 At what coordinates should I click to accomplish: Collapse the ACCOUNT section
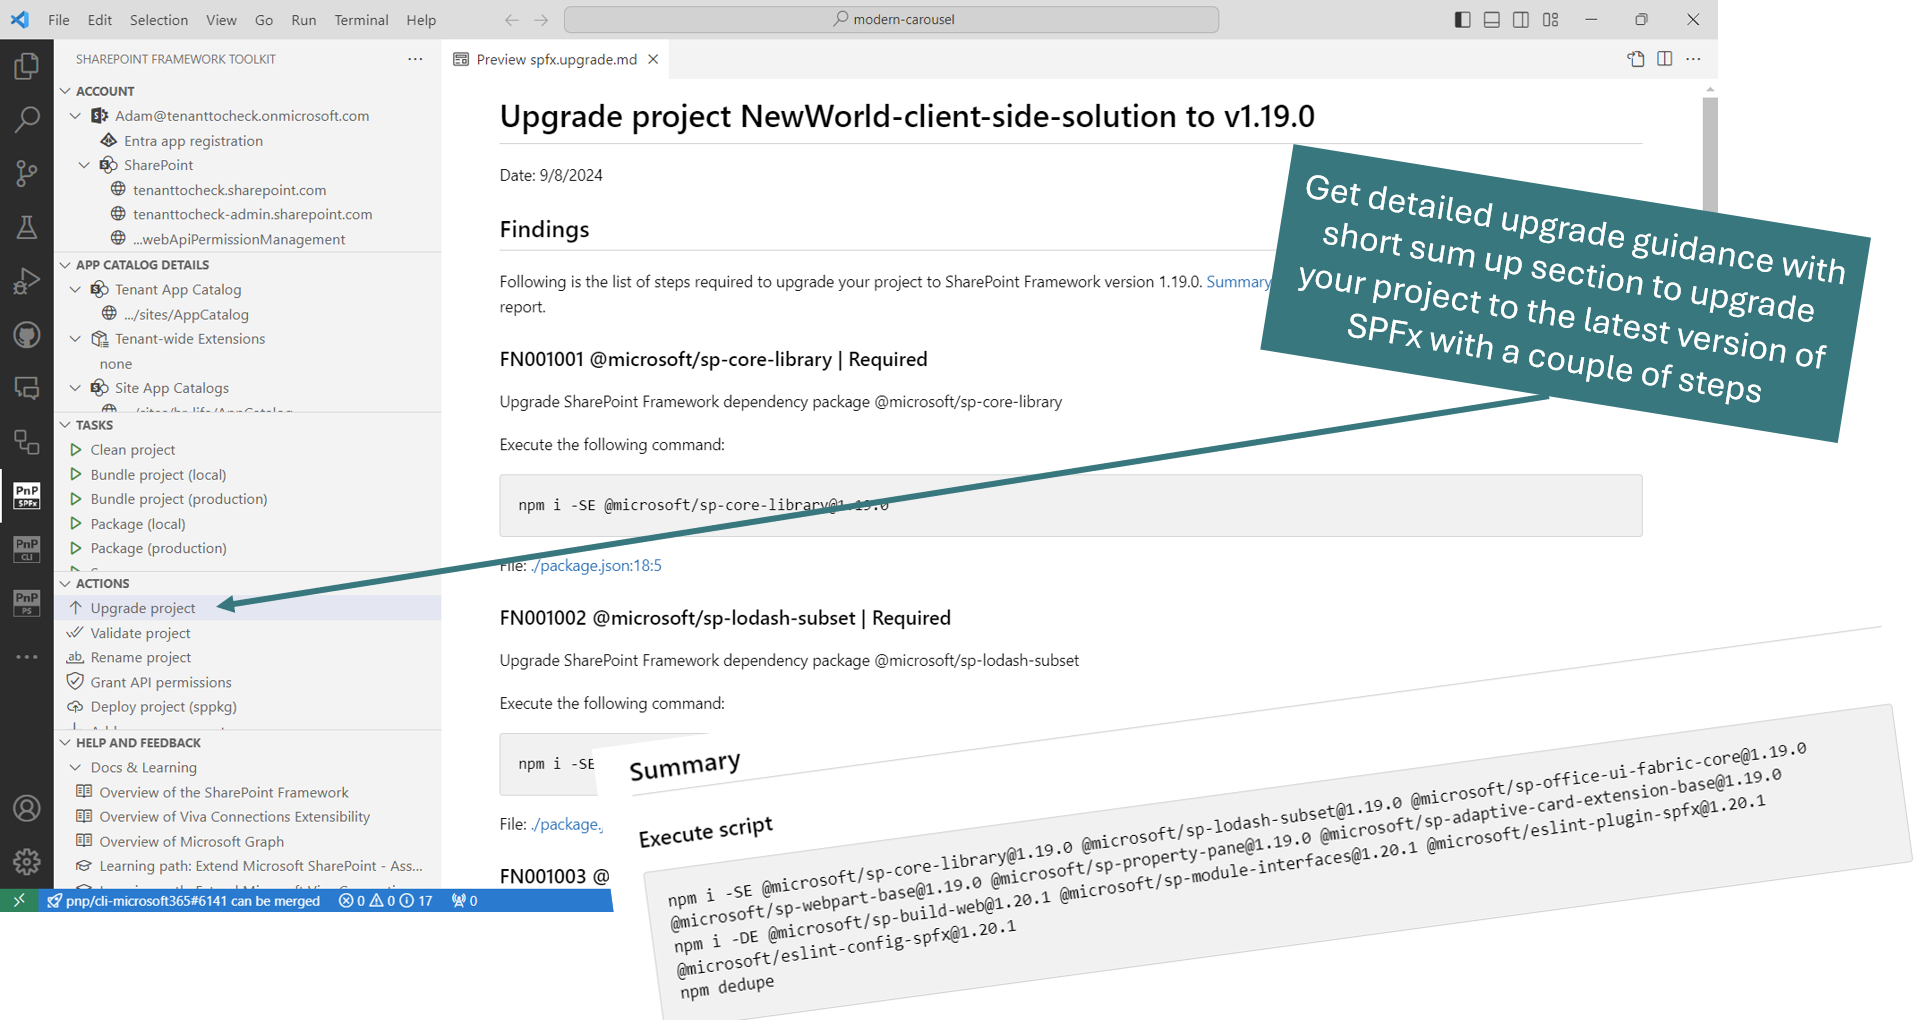pos(65,91)
